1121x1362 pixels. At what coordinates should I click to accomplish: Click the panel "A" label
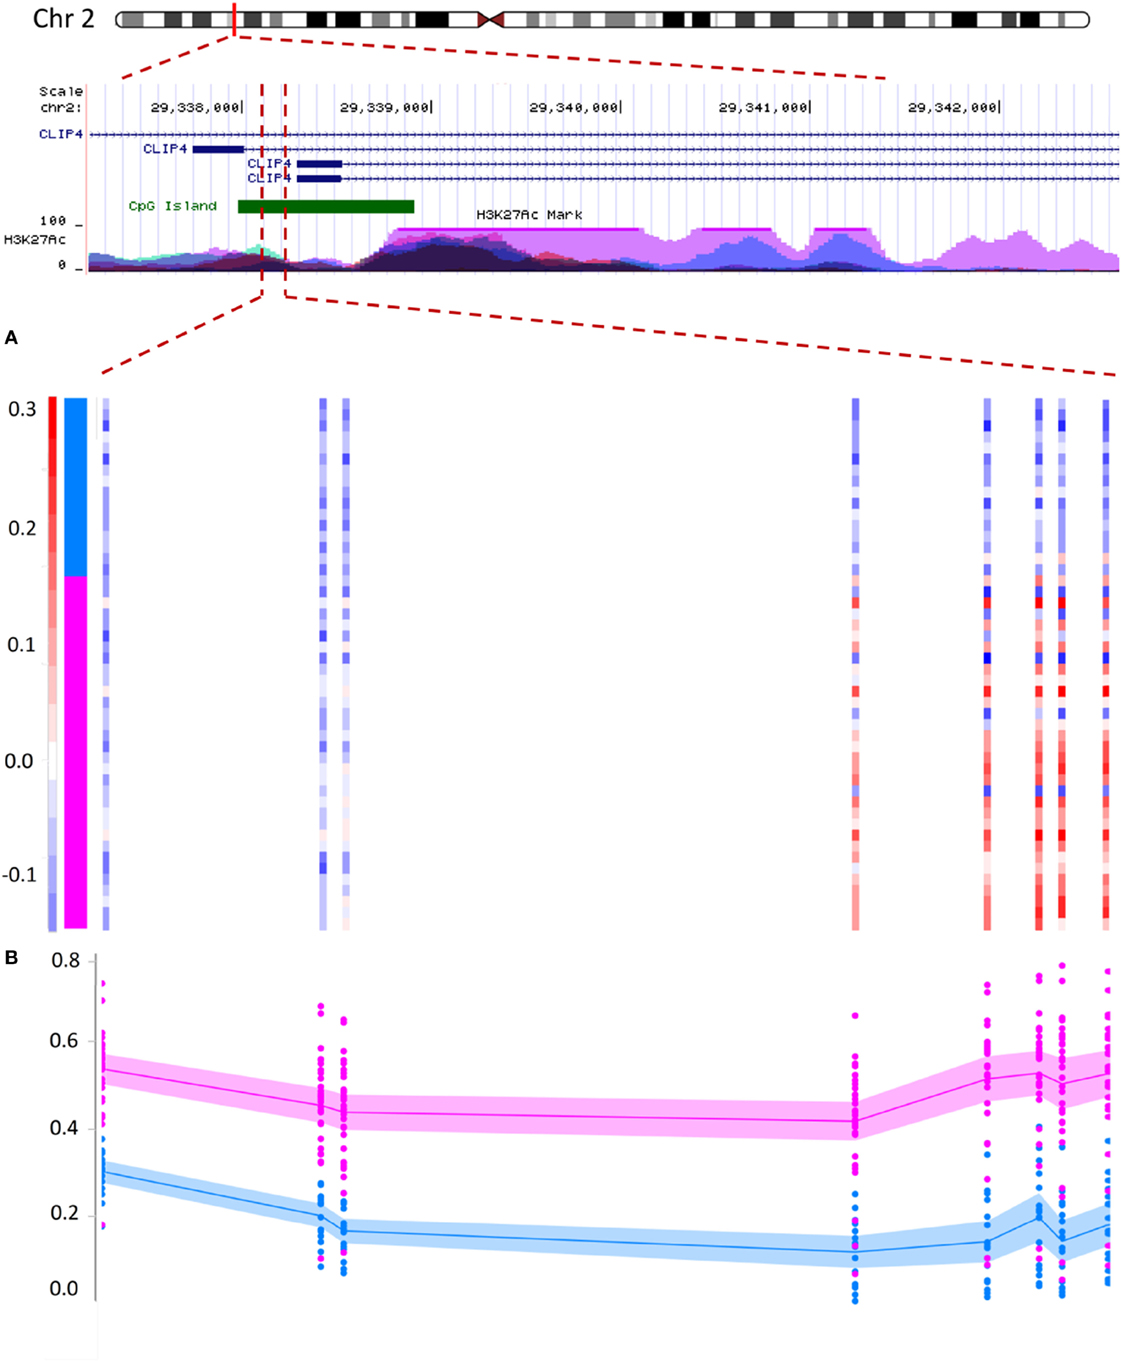[11, 338]
